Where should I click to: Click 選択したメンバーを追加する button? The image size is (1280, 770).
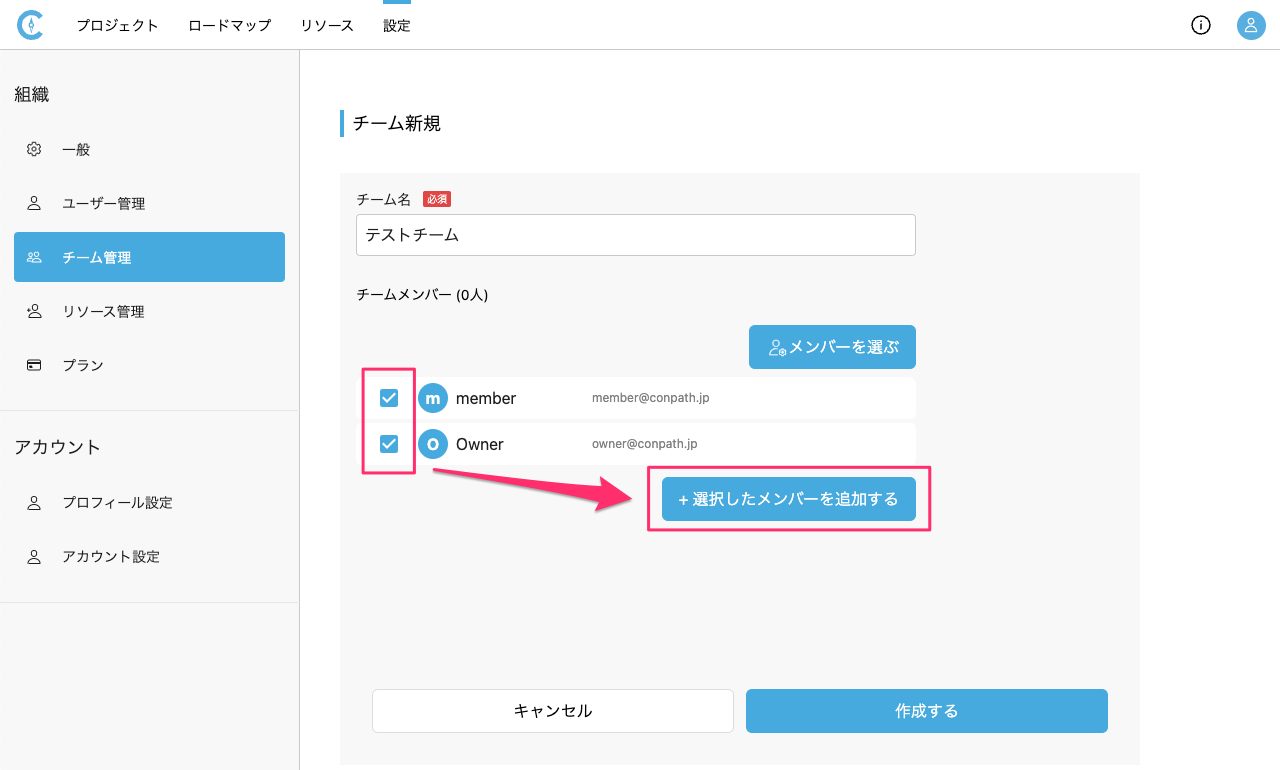pyautogui.click(x=788, y=499)
